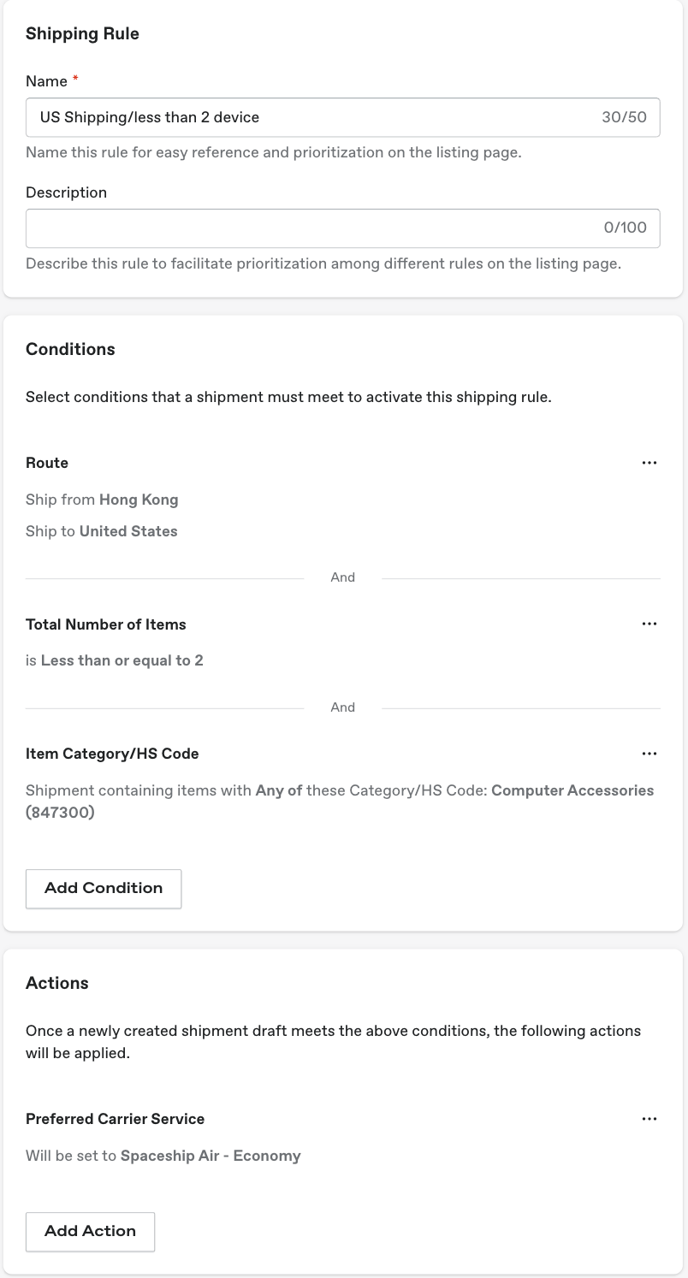Screen dimensions: 688x1278
Task: Focus the empty Description input field
Action: (x=343, y=228)
